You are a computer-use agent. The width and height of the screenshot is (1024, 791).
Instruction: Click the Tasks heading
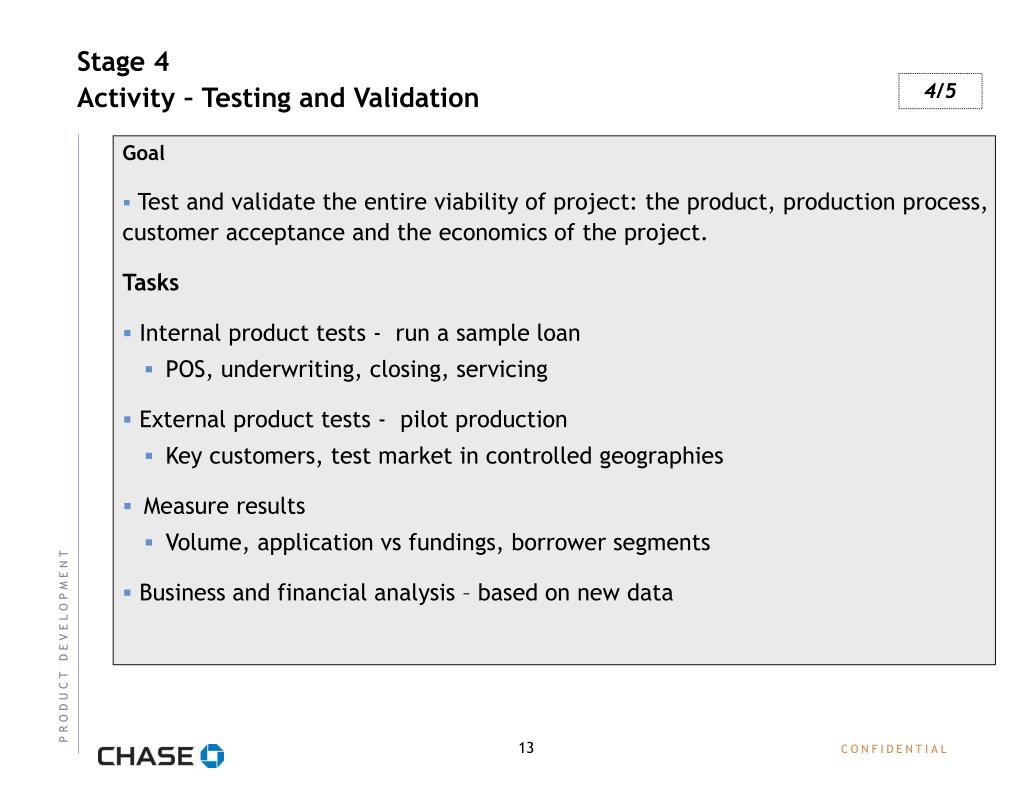[x=150, y=283]
